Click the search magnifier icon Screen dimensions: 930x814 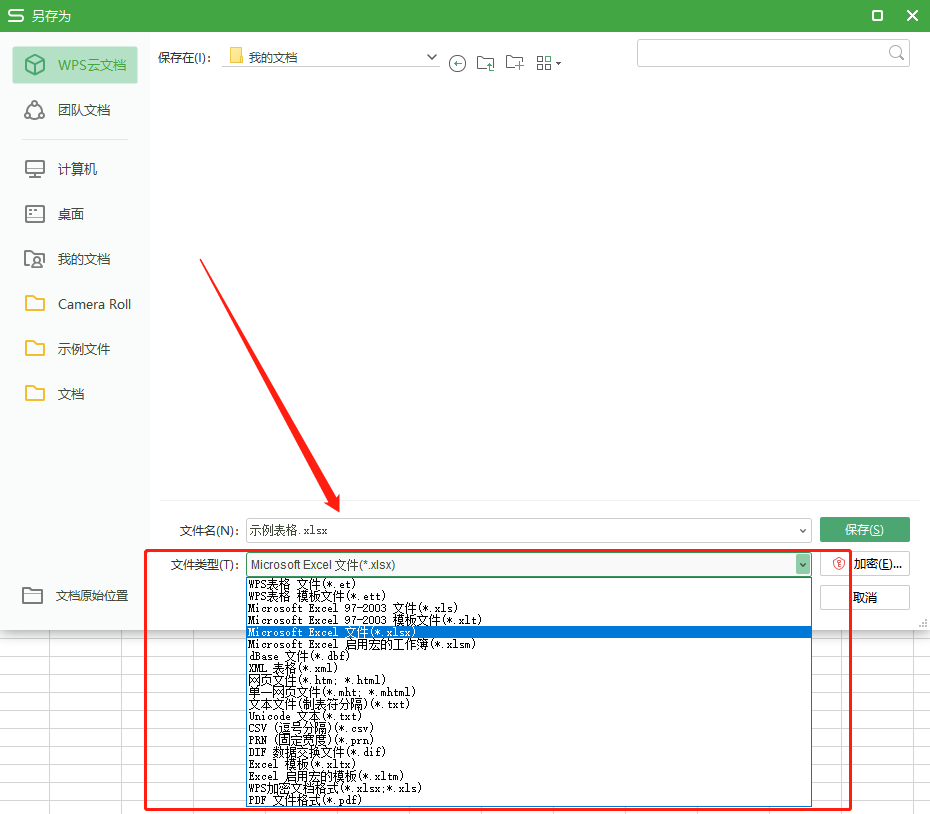click(896, 53)
